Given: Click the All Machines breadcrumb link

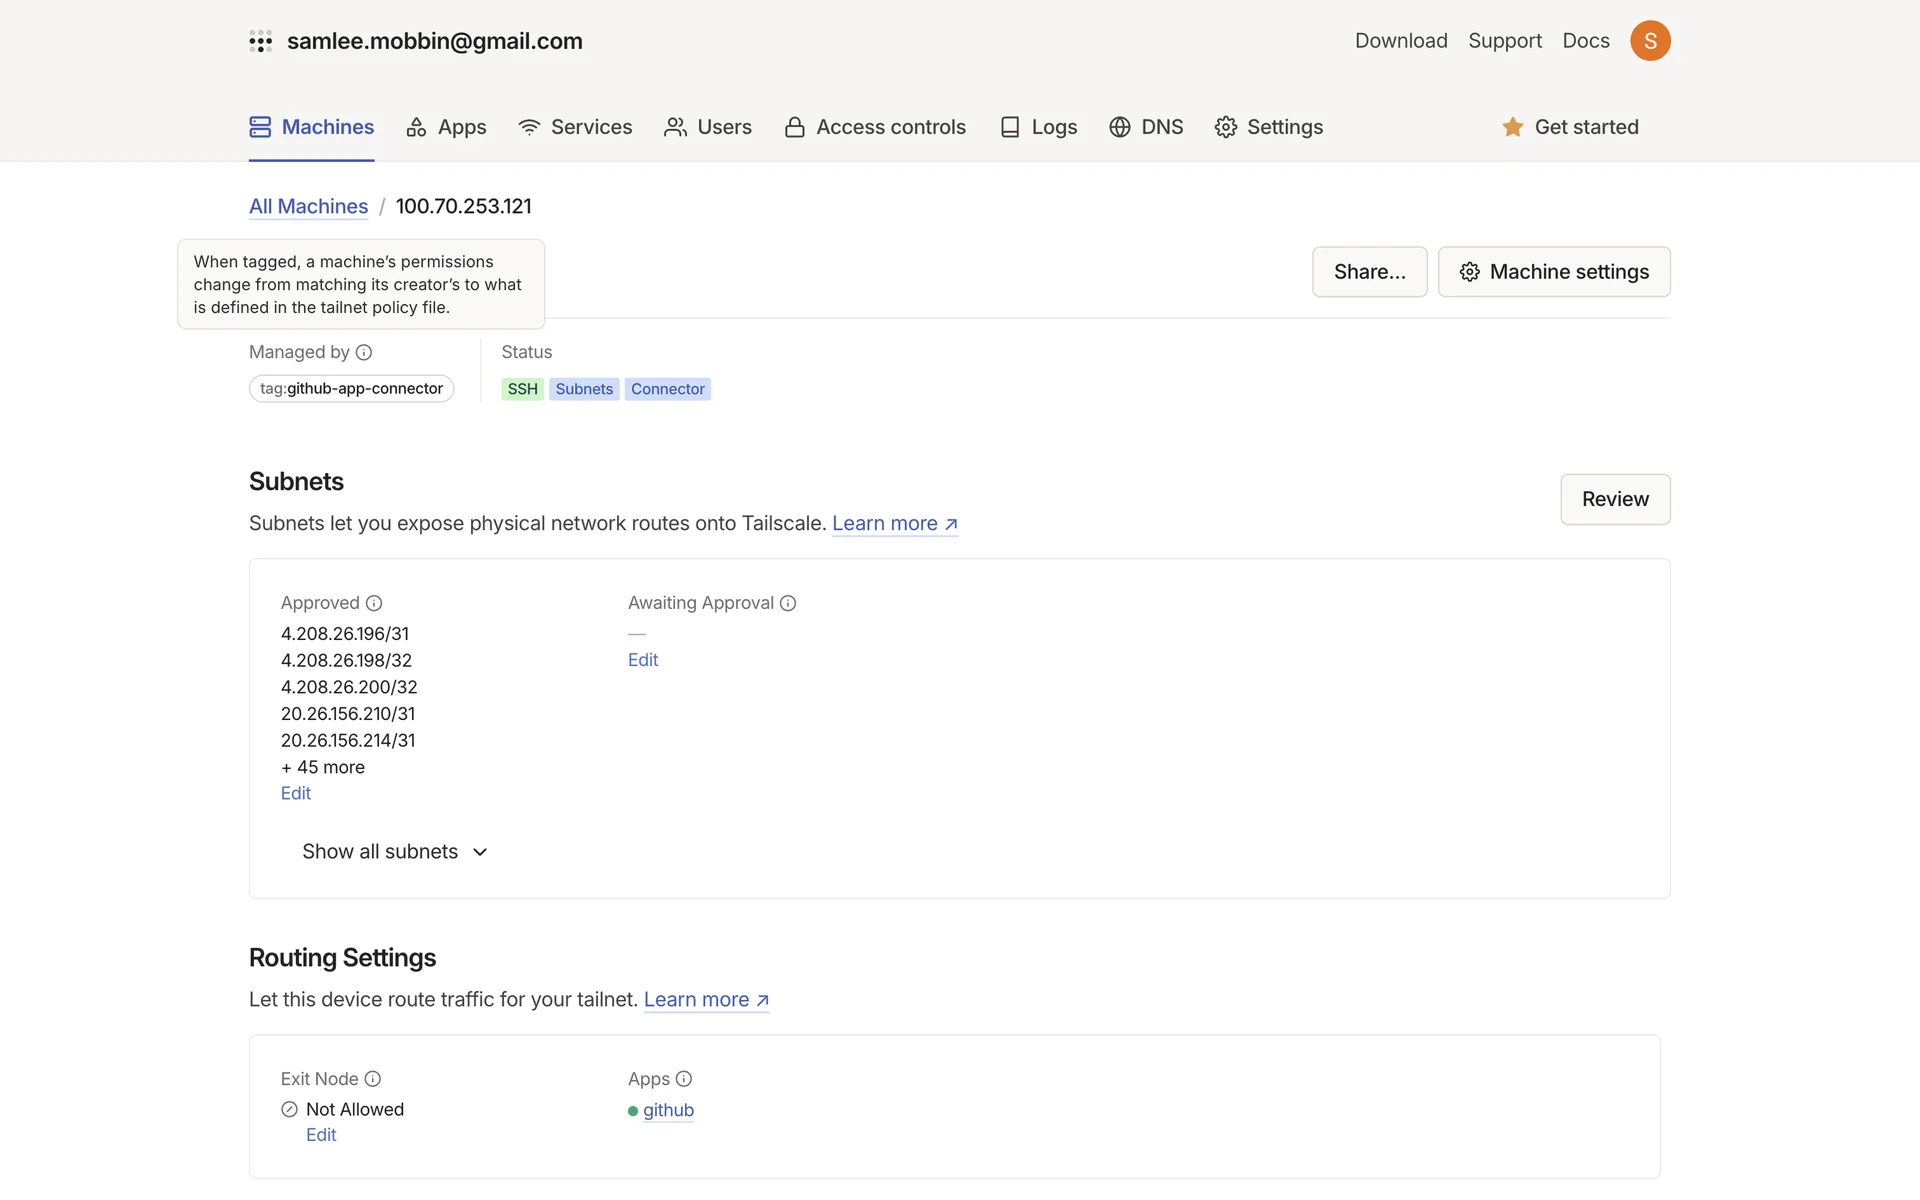Looking at the screenshot, I should click(308, 206).
